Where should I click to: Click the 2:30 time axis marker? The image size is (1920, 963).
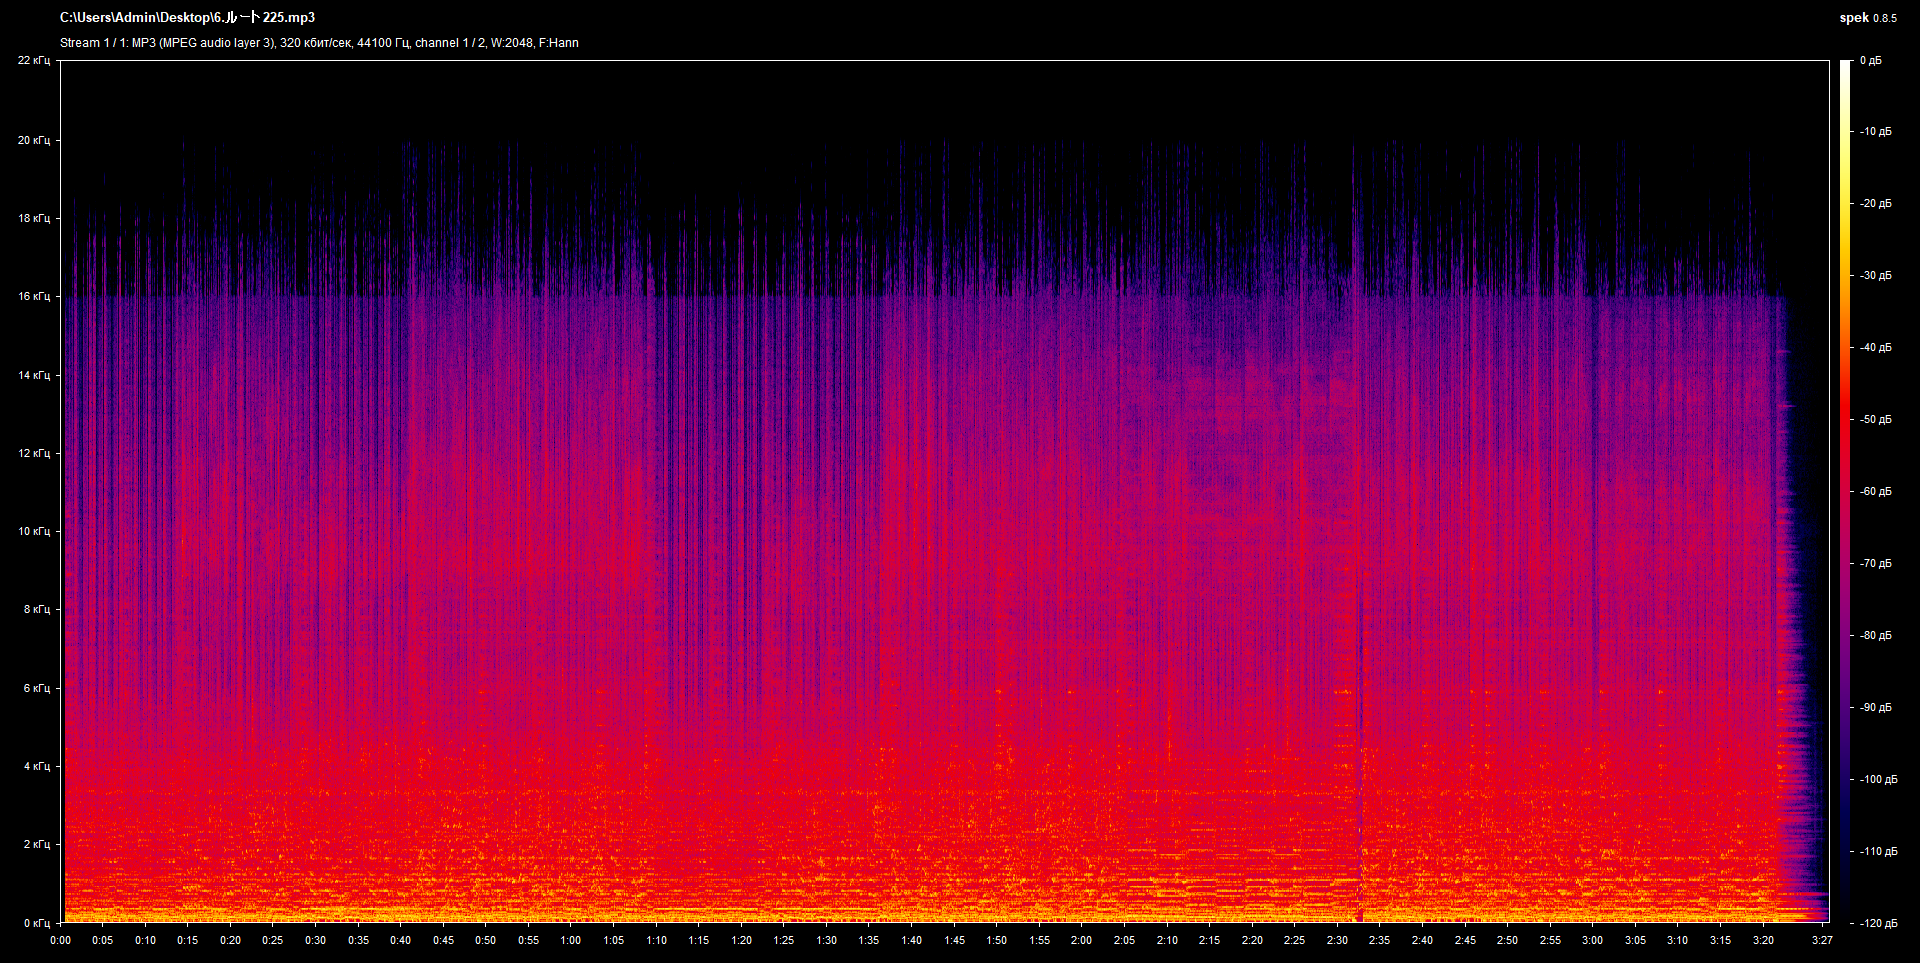(x=1337, y=940)
